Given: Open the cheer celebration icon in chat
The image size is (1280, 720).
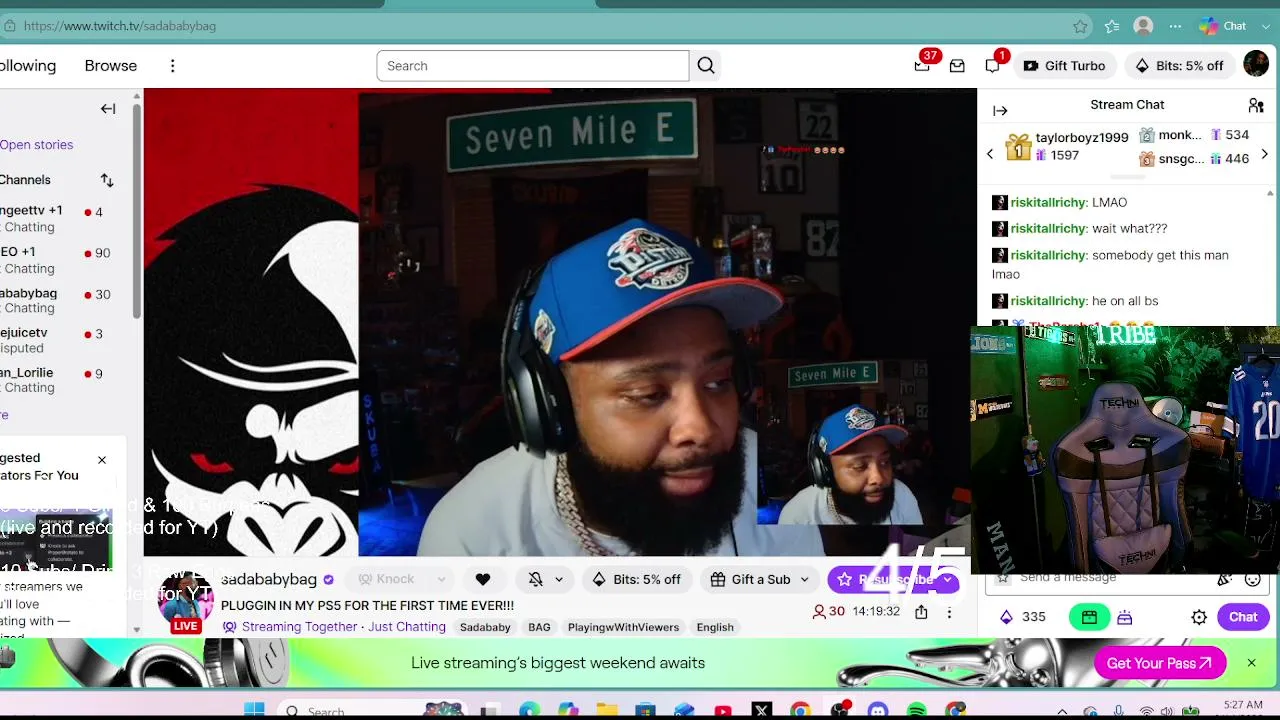Looking at the screenshot, I should point(1225,578).
